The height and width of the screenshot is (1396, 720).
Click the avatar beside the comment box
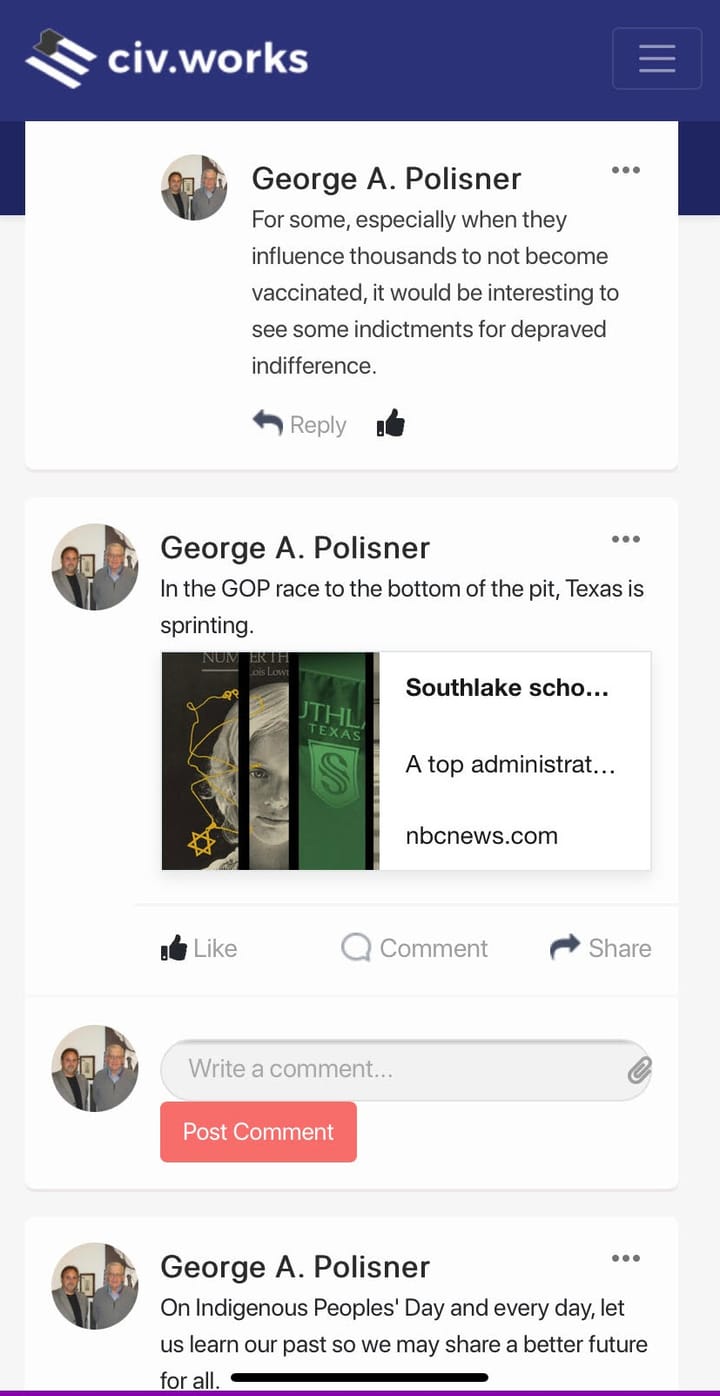[95, 1068]
